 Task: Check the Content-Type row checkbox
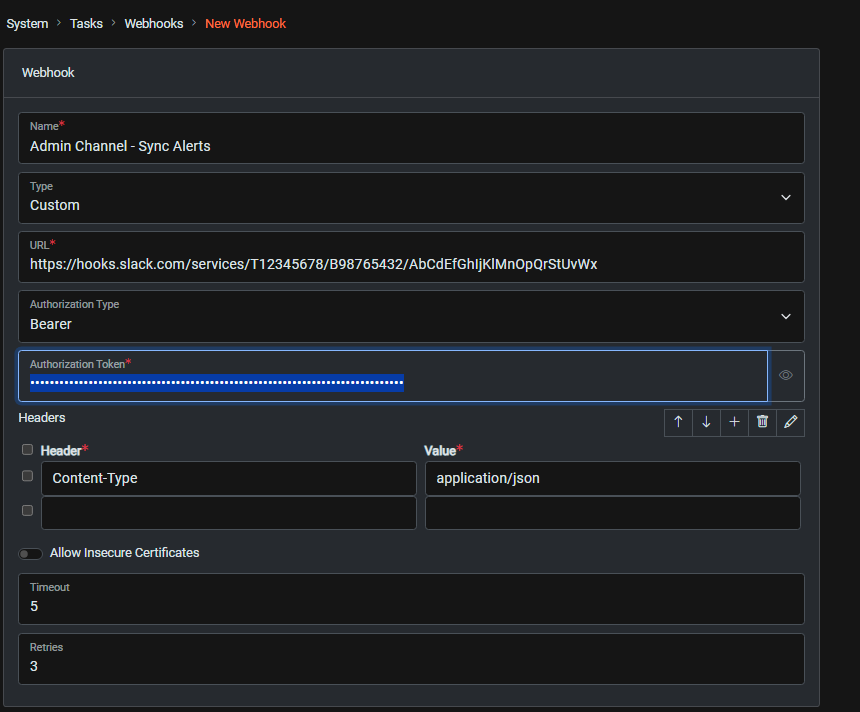[x=27, y=475]
